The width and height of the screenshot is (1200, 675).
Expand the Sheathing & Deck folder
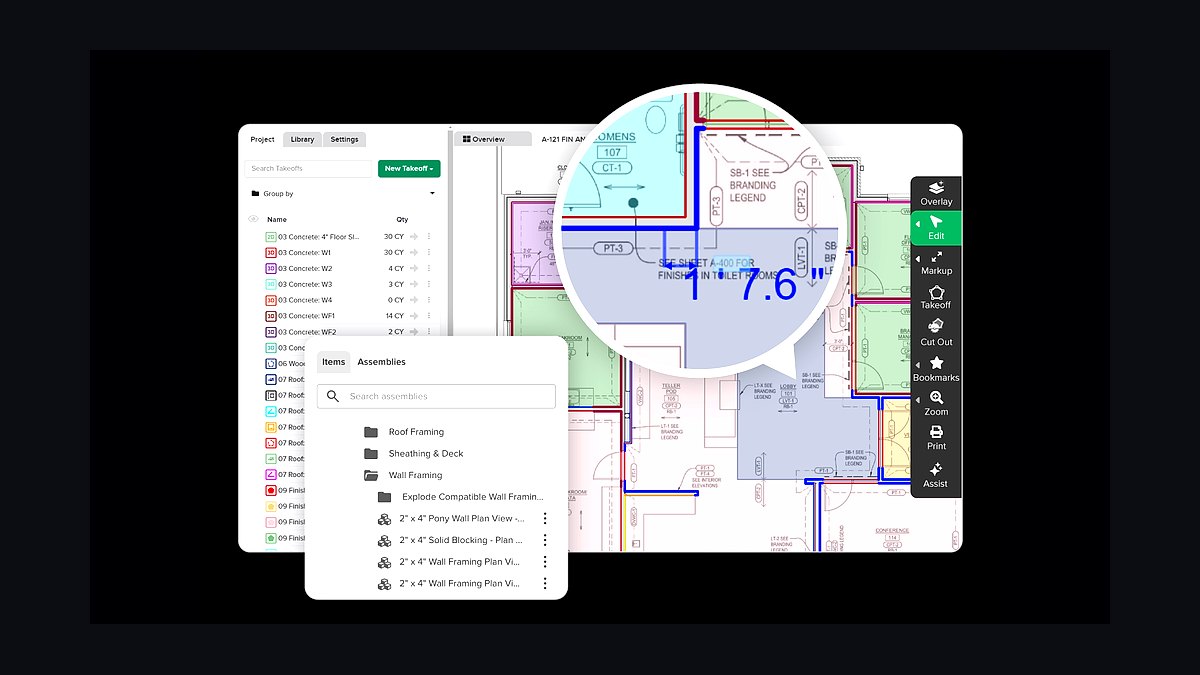371,453
